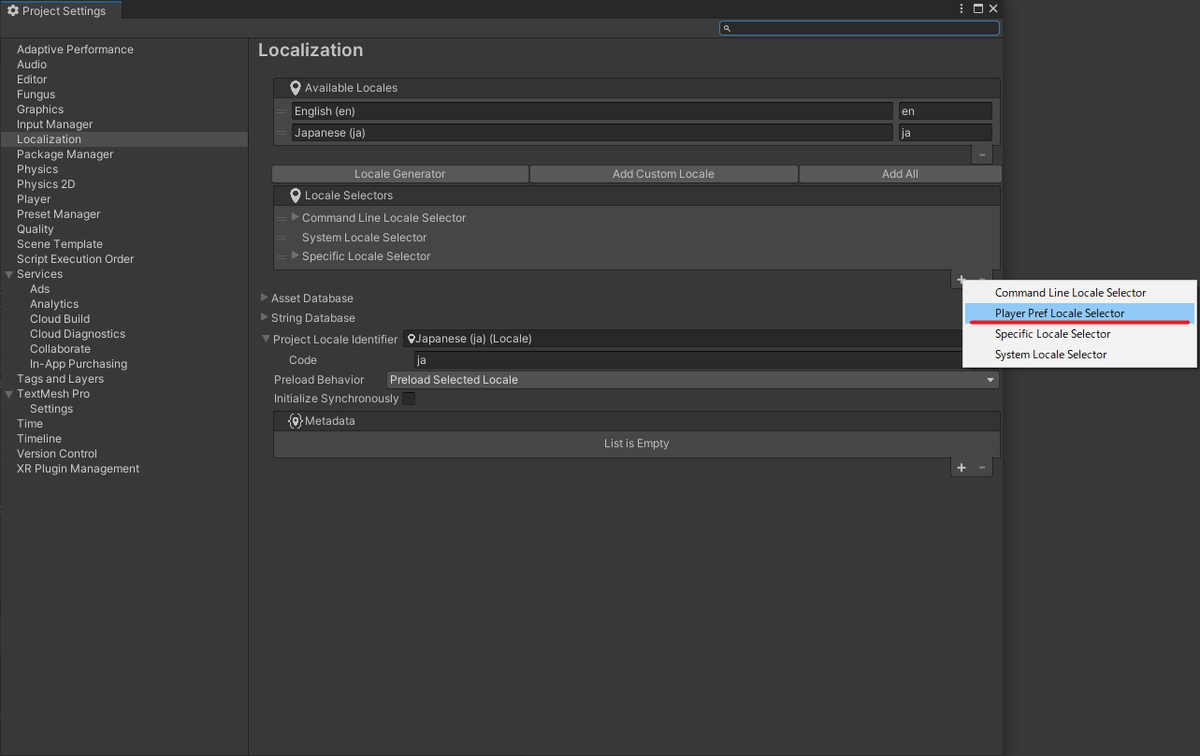Click the minus icon under Available Locales
Image resolution: width=1200 pixels, height=756 pixels.
coord(981,154)
